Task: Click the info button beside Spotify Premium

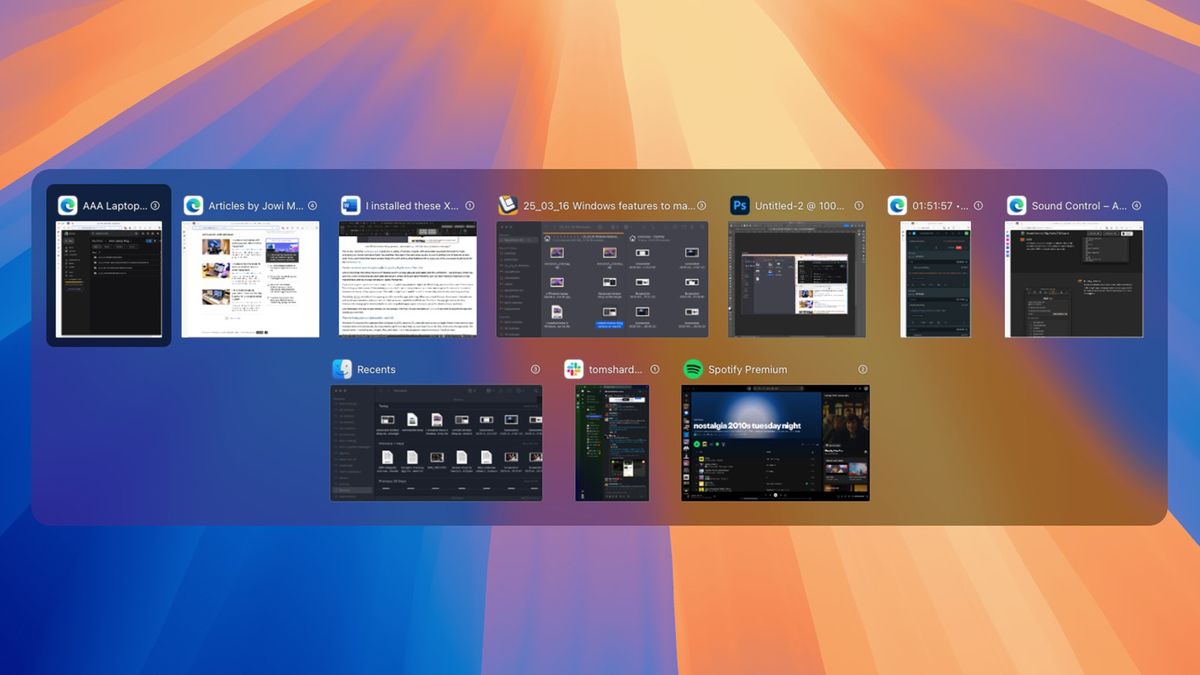Action: point(862,368)
